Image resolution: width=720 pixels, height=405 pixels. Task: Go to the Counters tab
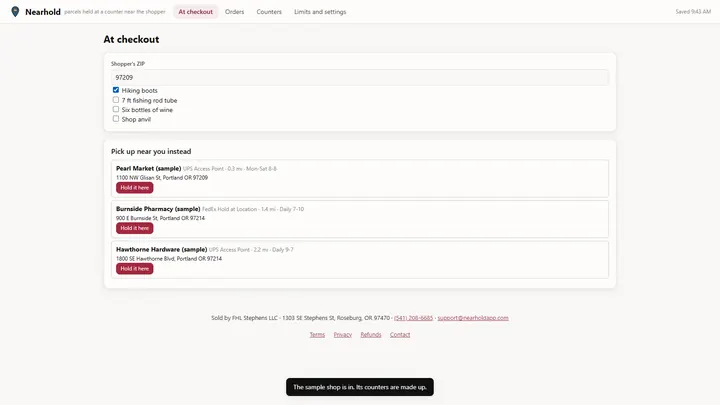pos(269,12)
